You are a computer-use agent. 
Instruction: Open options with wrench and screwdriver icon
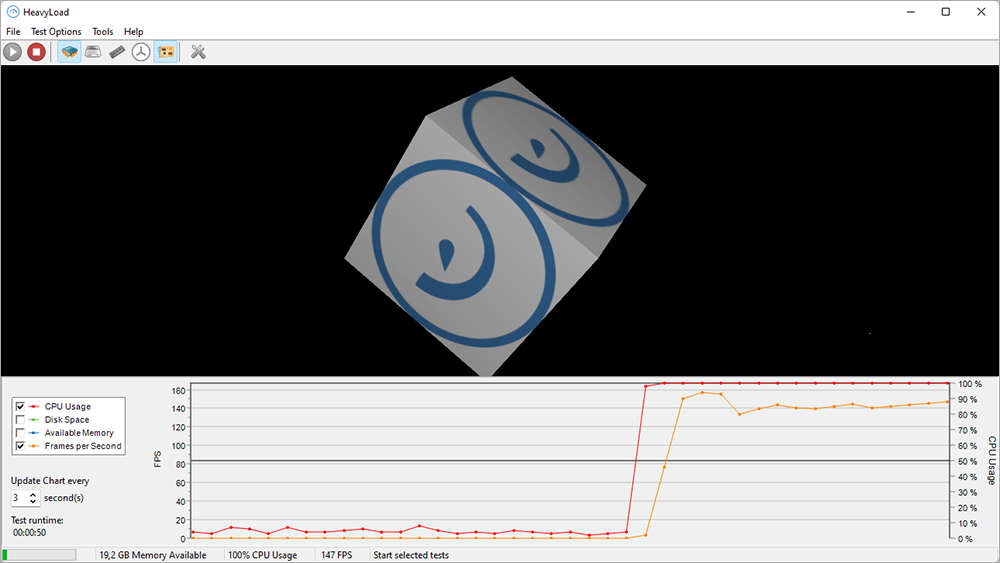tap(198, 52)
